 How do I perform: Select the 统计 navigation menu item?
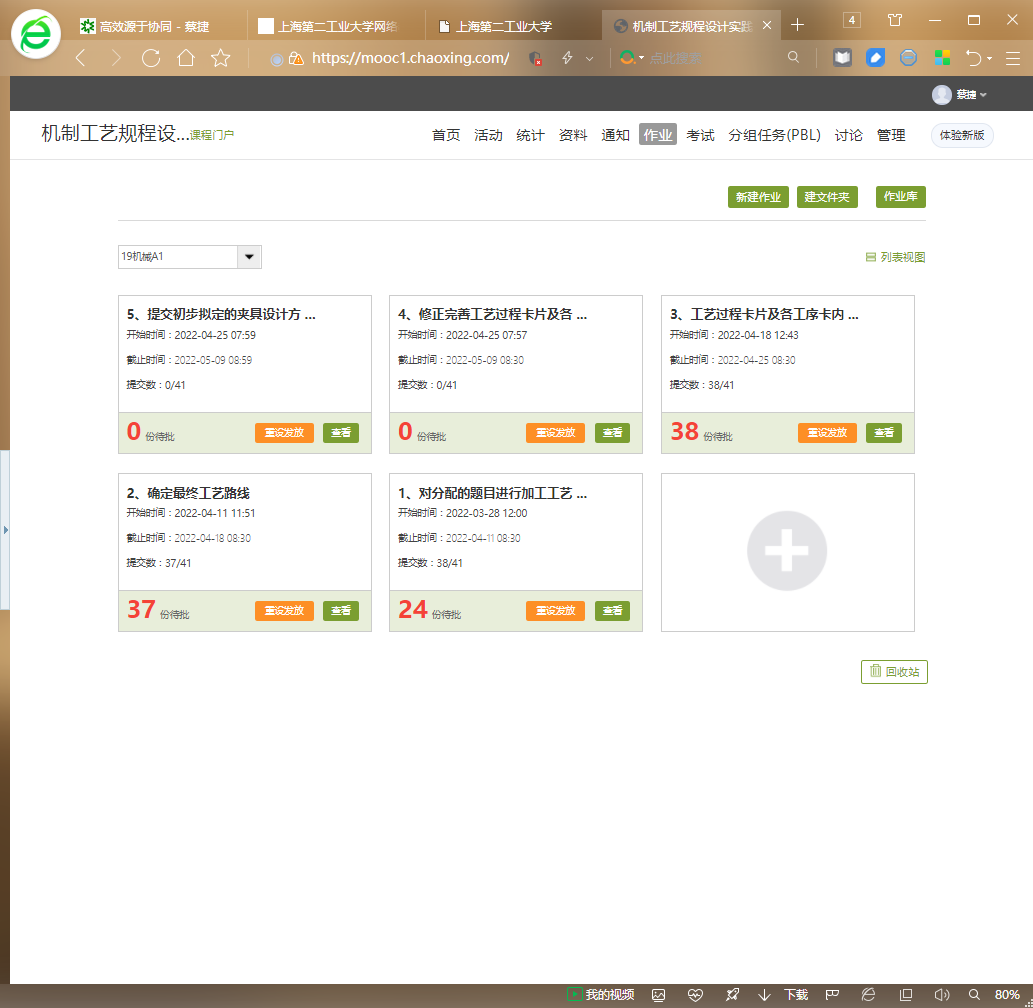pyautogui.click(x=530, y=135)
